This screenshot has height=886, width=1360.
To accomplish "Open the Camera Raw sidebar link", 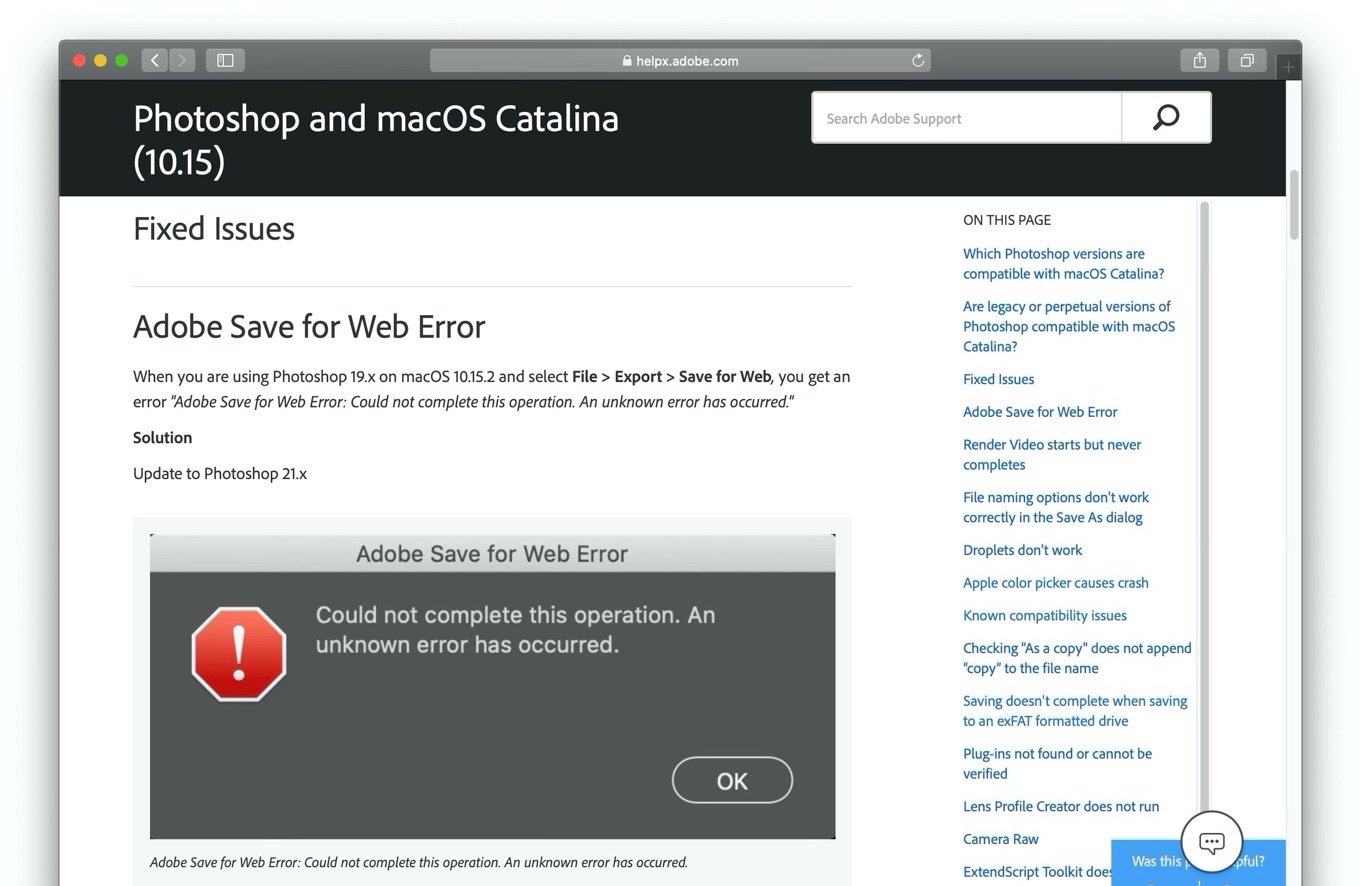I will pos(1000,839).
